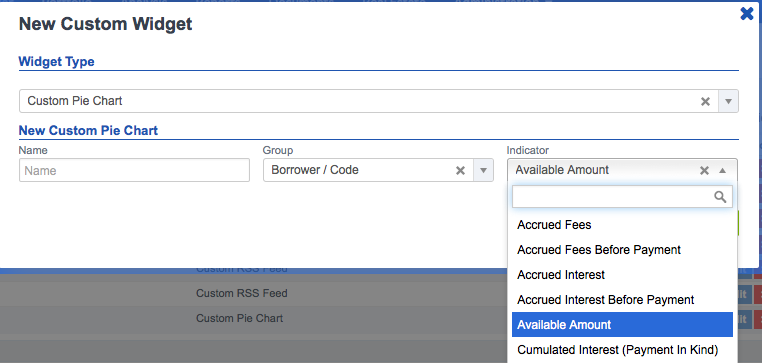This screenshot has width=762, height=363.
Task: Click the Name input field
Action: point(134,171)
